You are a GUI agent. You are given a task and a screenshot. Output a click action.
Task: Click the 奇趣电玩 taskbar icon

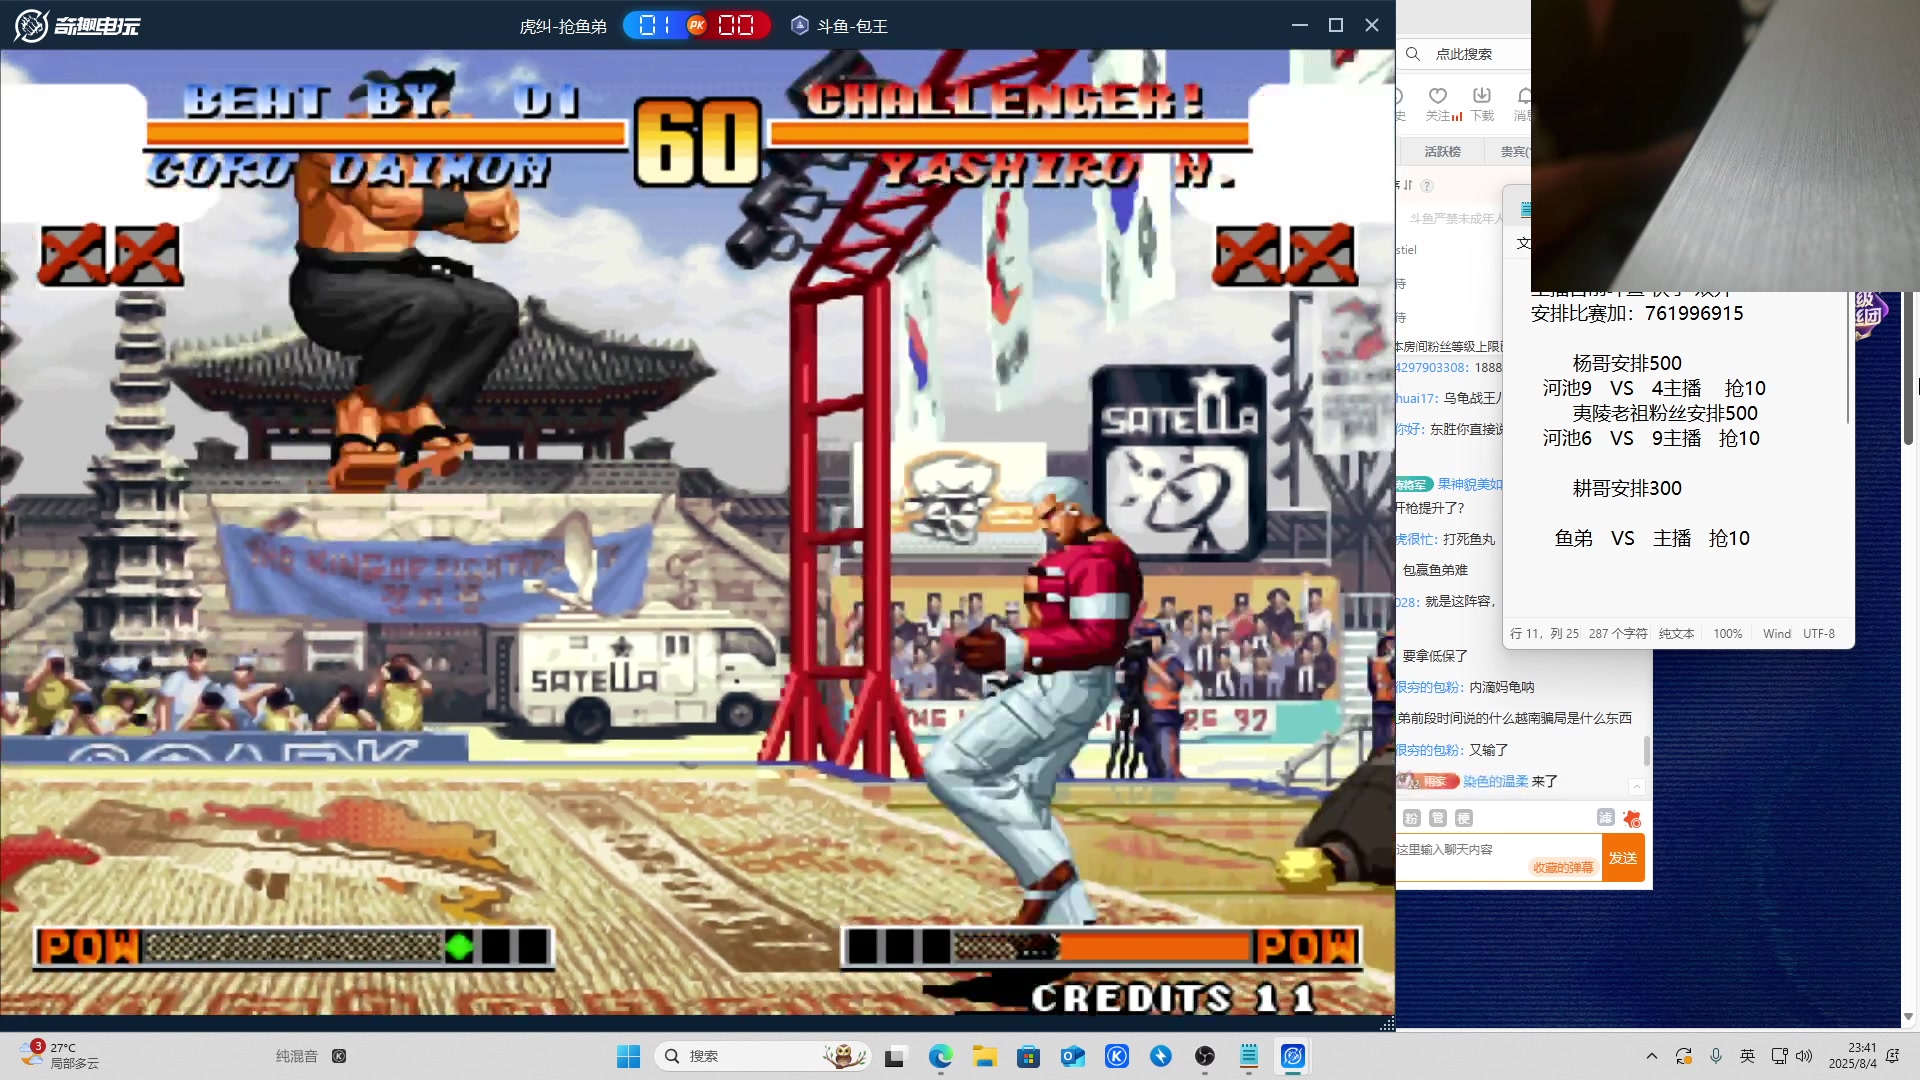(x=1293, y=1056)
